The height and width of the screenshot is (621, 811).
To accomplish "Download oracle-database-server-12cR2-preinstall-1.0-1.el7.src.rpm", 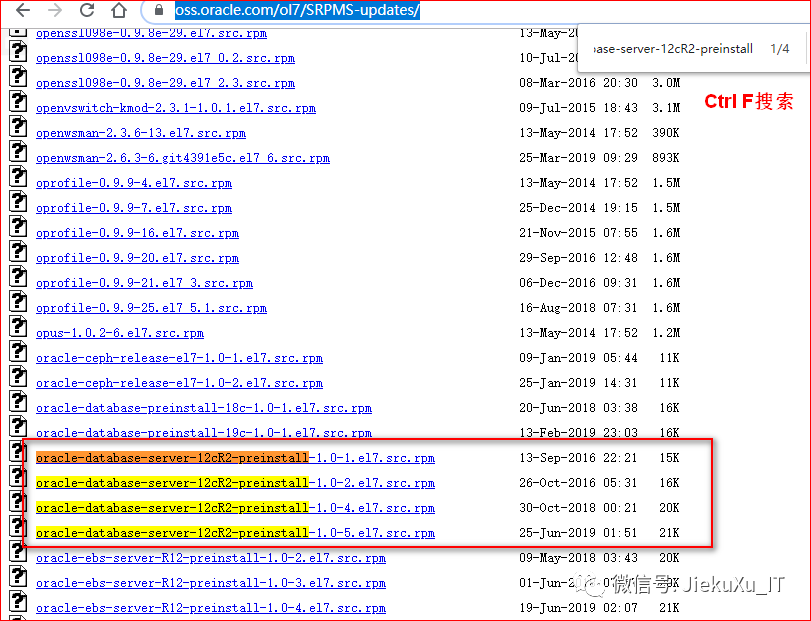I will point(235,458).
